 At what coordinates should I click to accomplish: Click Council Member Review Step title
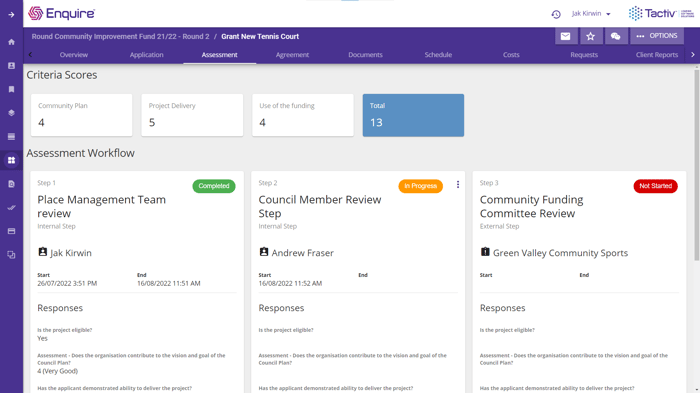tap(320, 206)
